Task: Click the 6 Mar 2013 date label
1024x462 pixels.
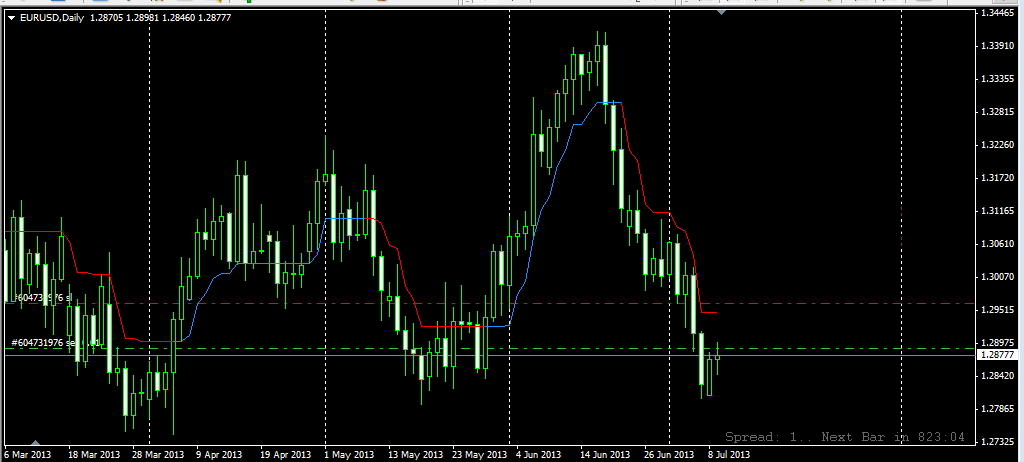Action: tap(27, 454)
